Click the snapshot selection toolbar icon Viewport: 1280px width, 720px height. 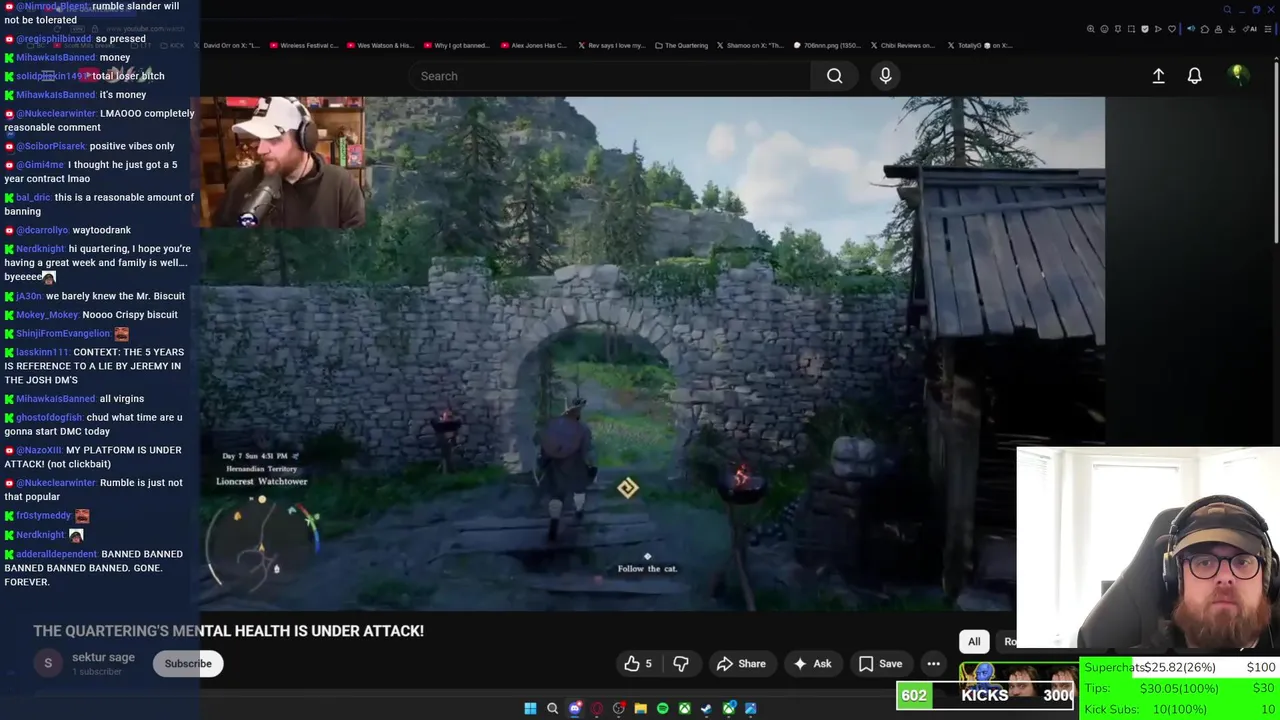click(x=1131, y=29)
